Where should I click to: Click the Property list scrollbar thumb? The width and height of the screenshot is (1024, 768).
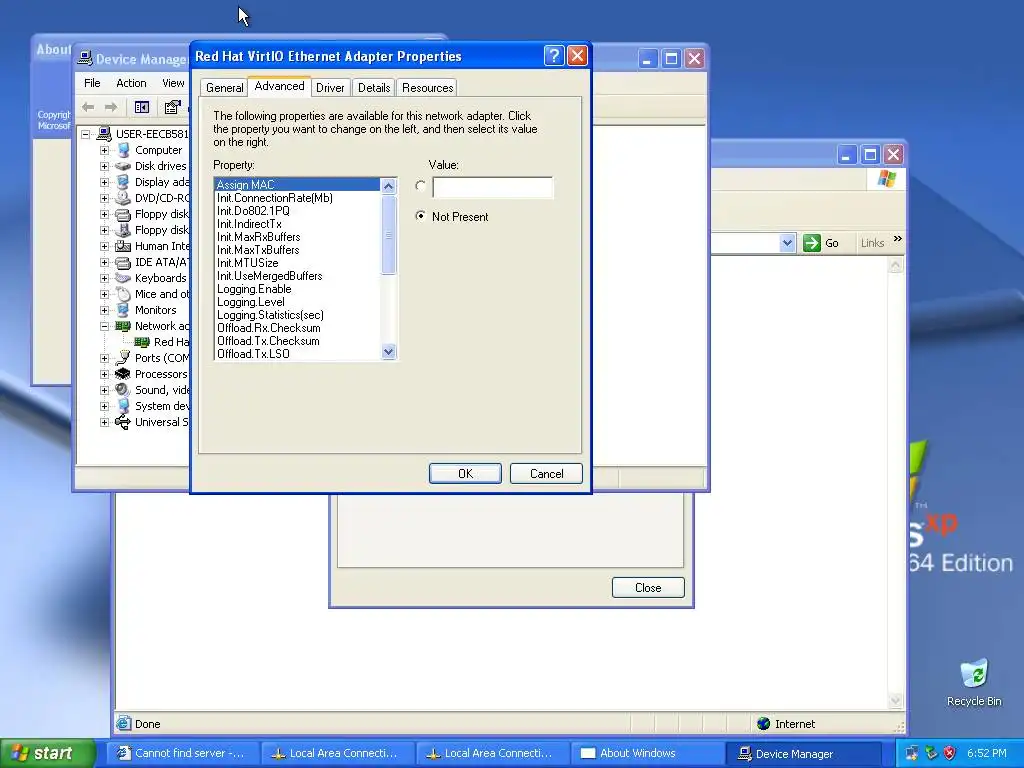[389, 235]
